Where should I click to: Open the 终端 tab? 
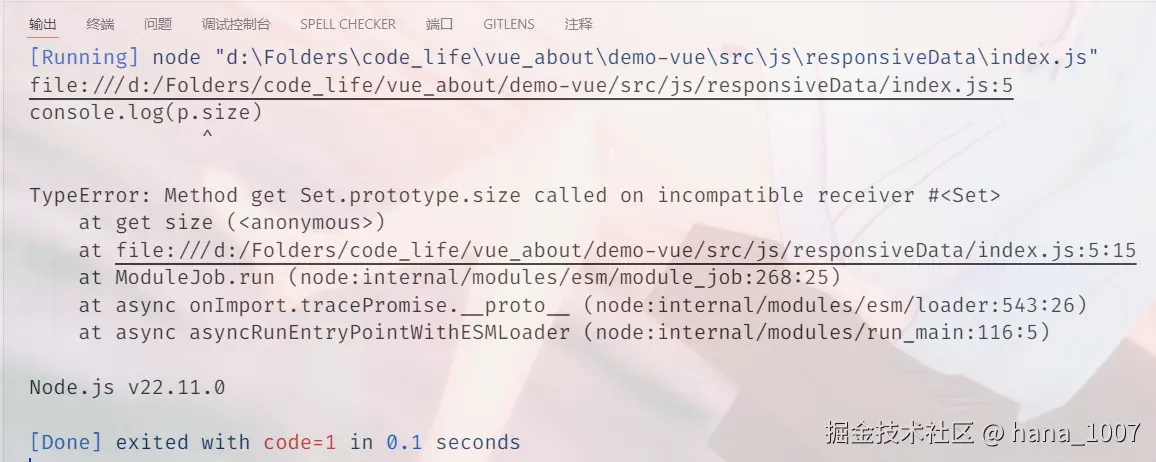click(100, 24)
